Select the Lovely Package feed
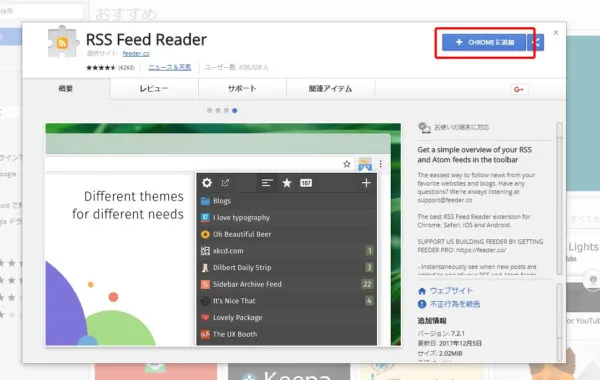This screenshot has width=600, height=380. pyautogui.click(x=287, y=318)
